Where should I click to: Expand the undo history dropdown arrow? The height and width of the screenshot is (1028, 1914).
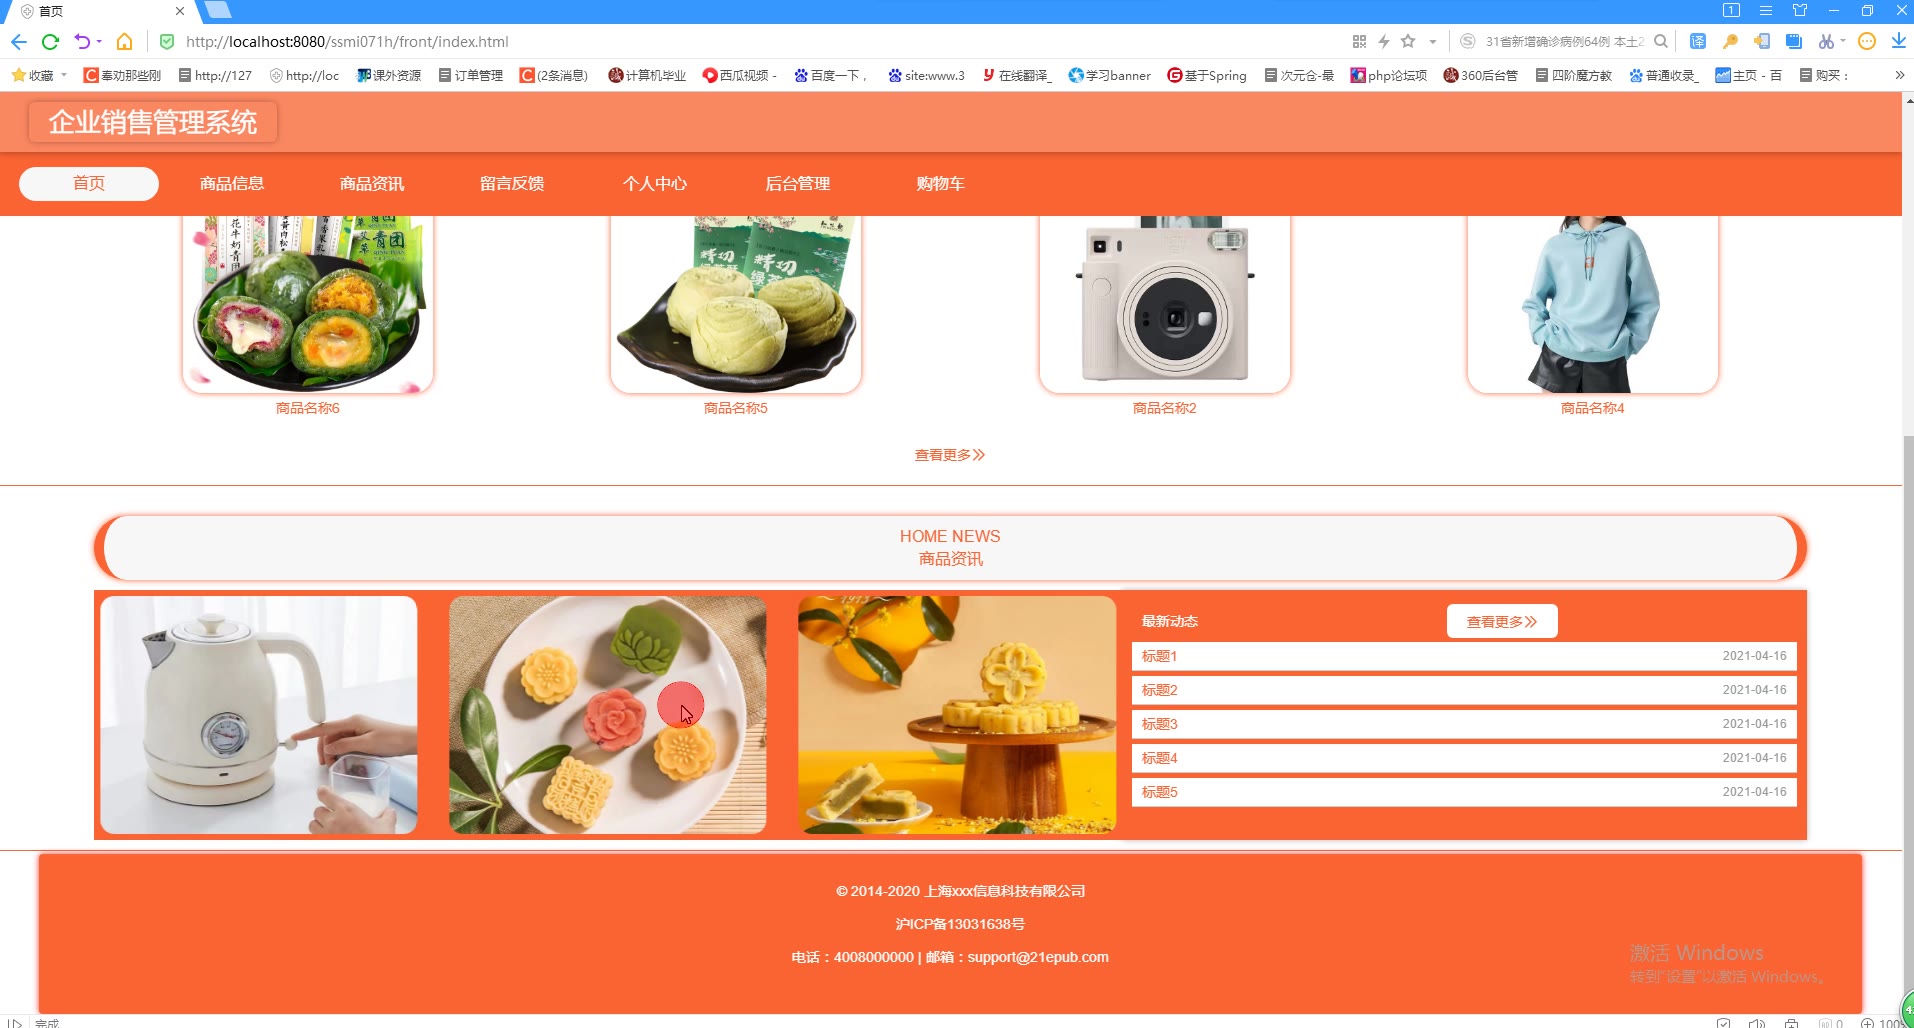click(x=99, y=42)
